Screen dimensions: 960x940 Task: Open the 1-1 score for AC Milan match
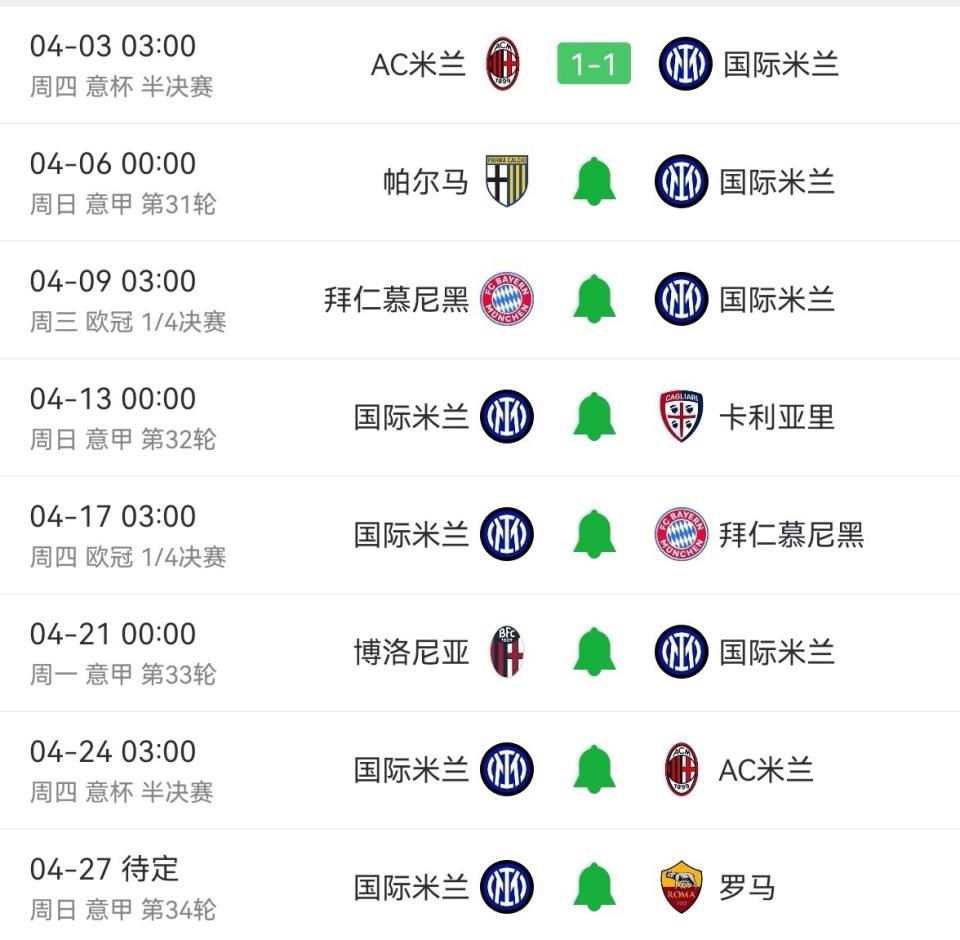[x=593, y=64]
